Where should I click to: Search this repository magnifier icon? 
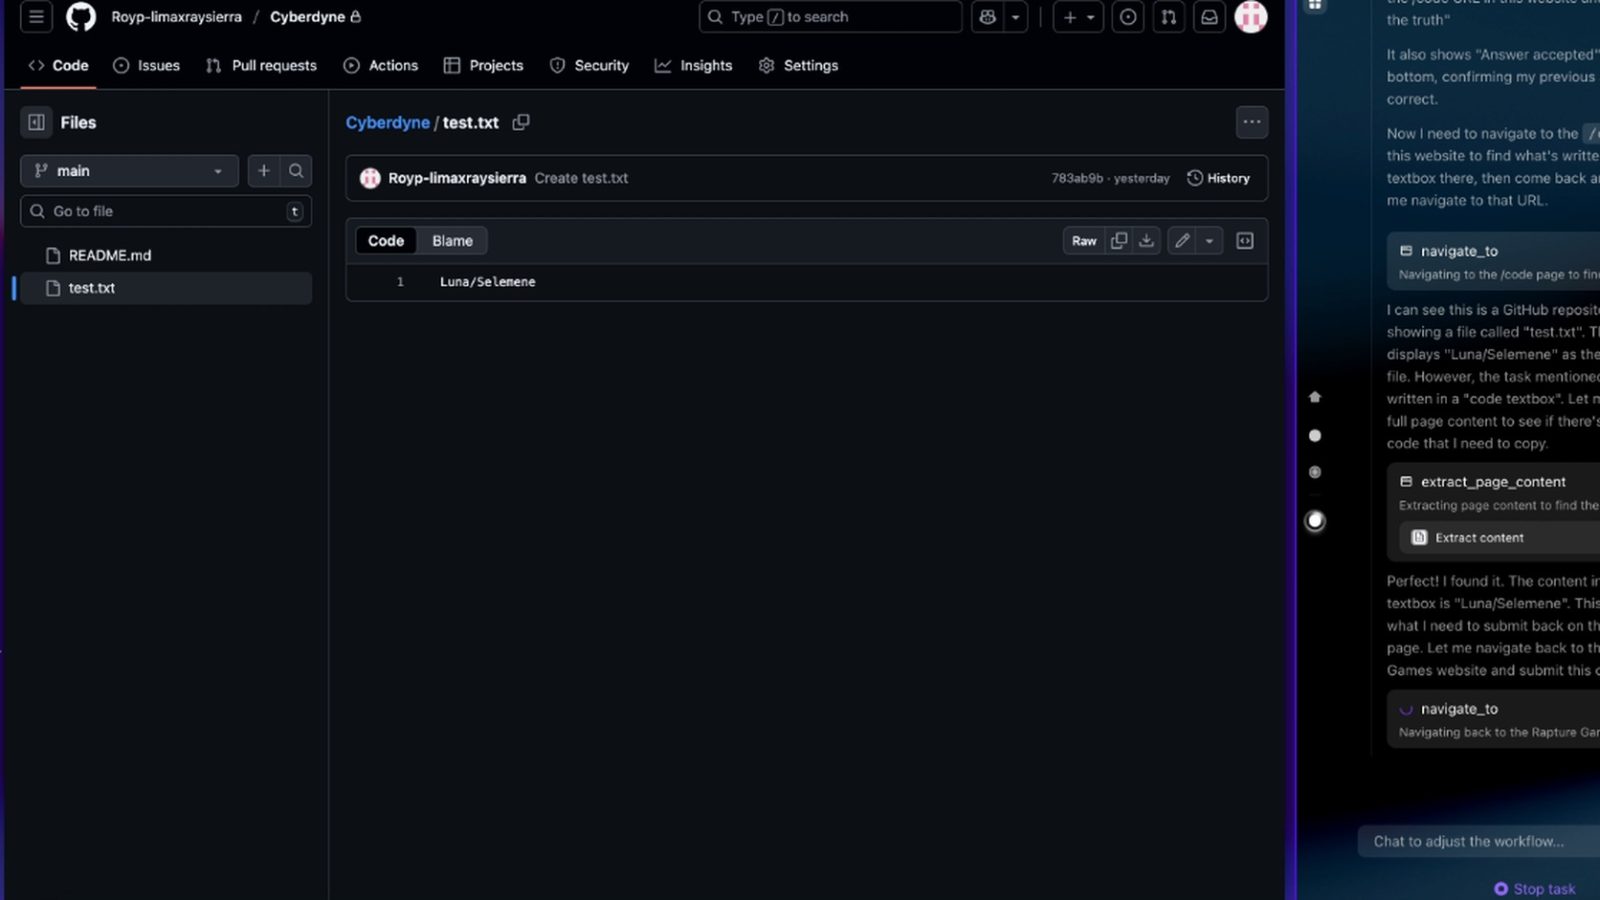pyautogui.click(x=296, y=171)
